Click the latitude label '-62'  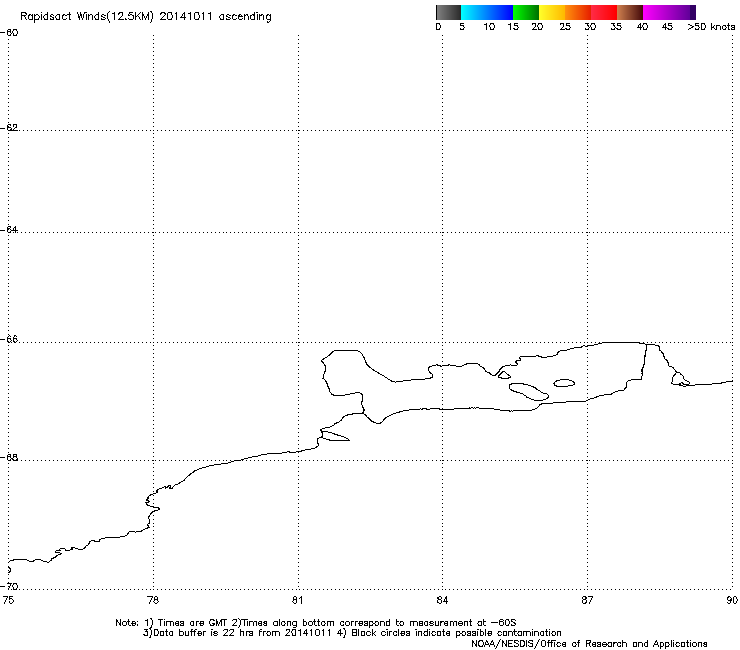click(9, 127)
